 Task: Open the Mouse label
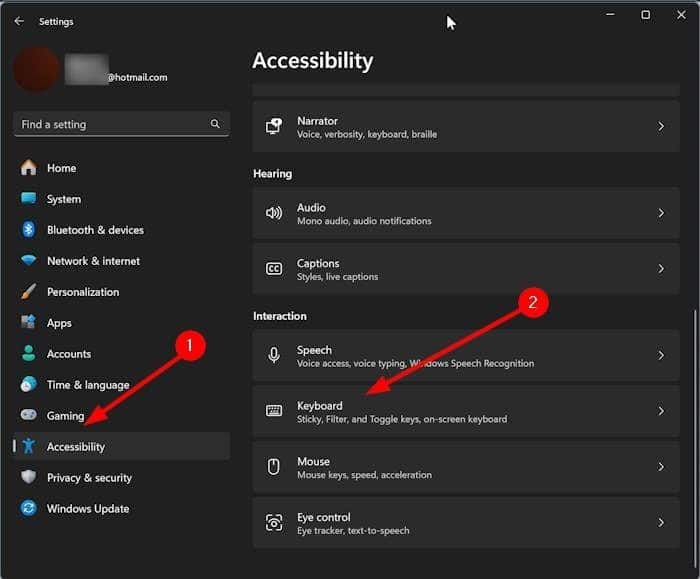[x=313, y=461]
